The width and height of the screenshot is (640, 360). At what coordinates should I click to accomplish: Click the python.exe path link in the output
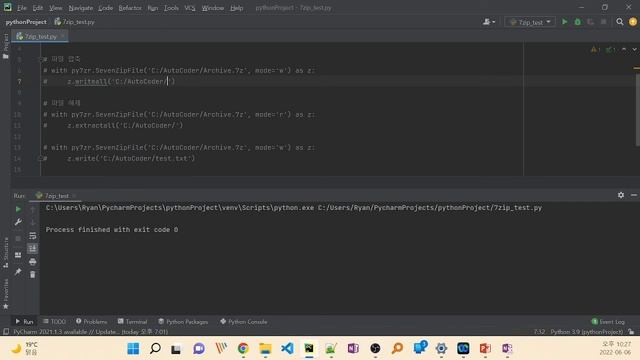pyautogui.click(x=180, y=208)
